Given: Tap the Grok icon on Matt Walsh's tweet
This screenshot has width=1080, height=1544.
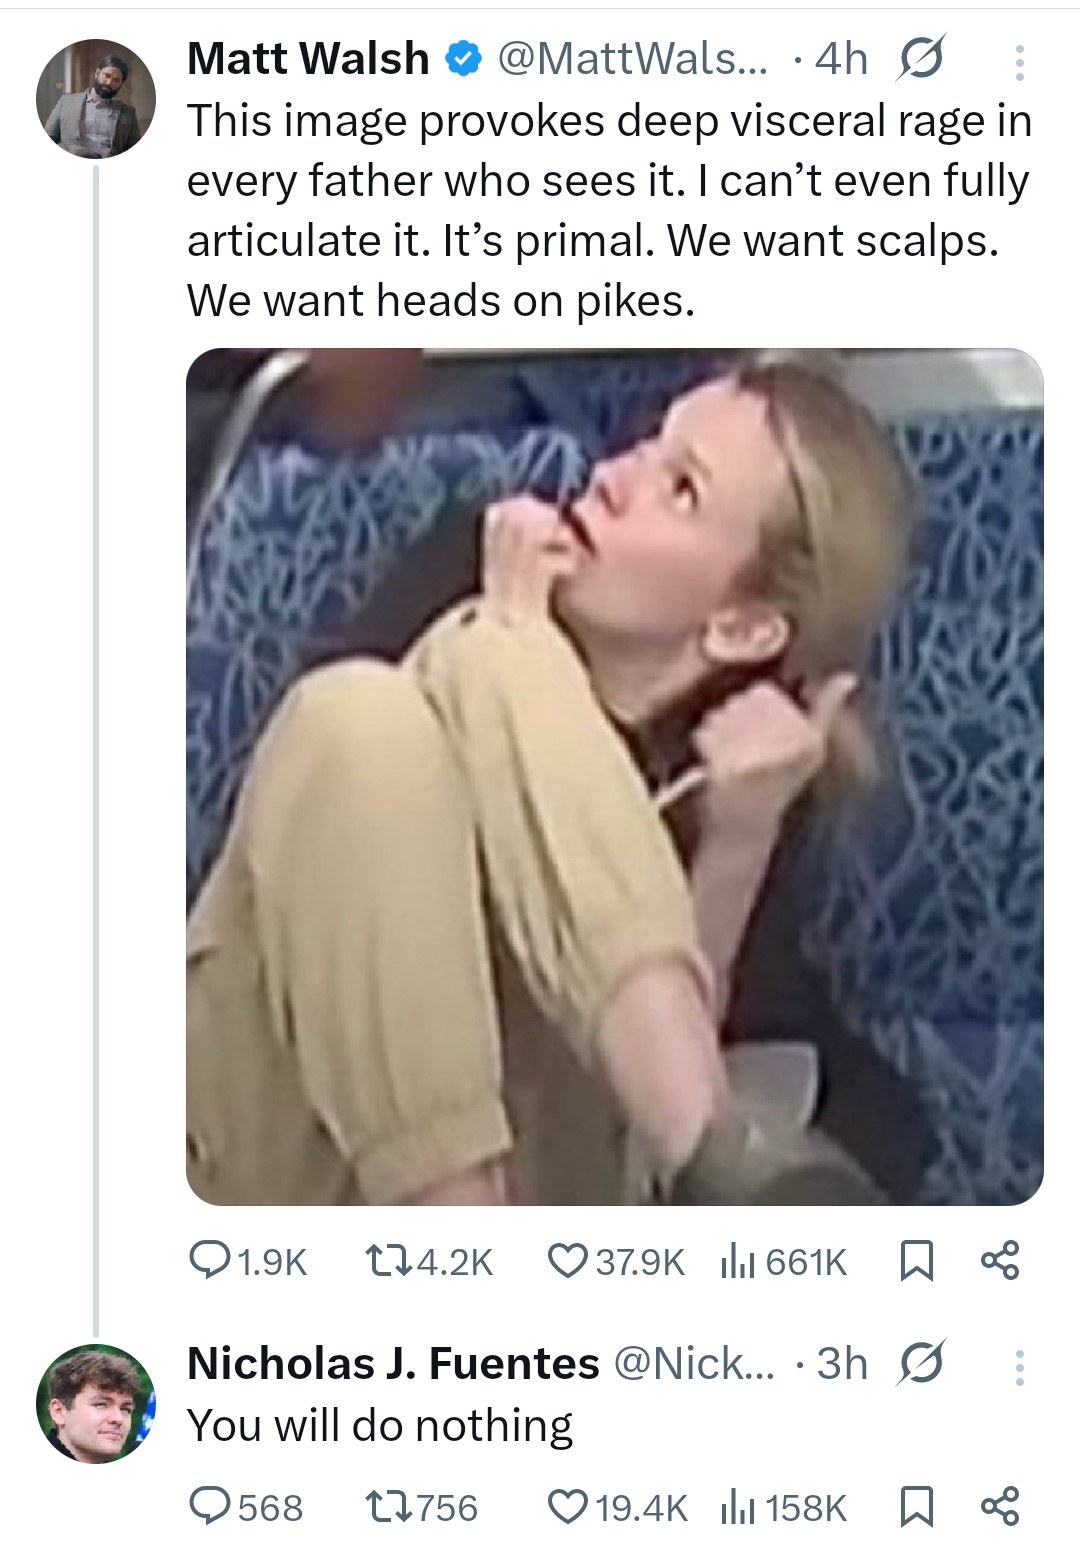Looking at the screenshot, I should (x=921, y=59).
